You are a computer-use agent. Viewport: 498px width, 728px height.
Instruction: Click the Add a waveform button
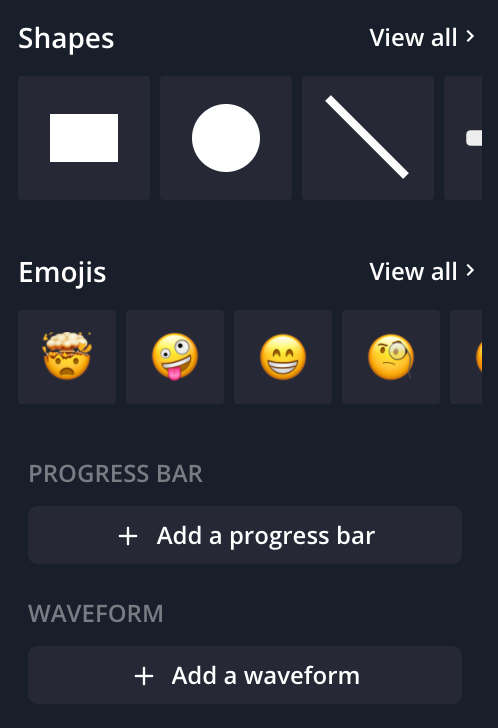(245, 675)
